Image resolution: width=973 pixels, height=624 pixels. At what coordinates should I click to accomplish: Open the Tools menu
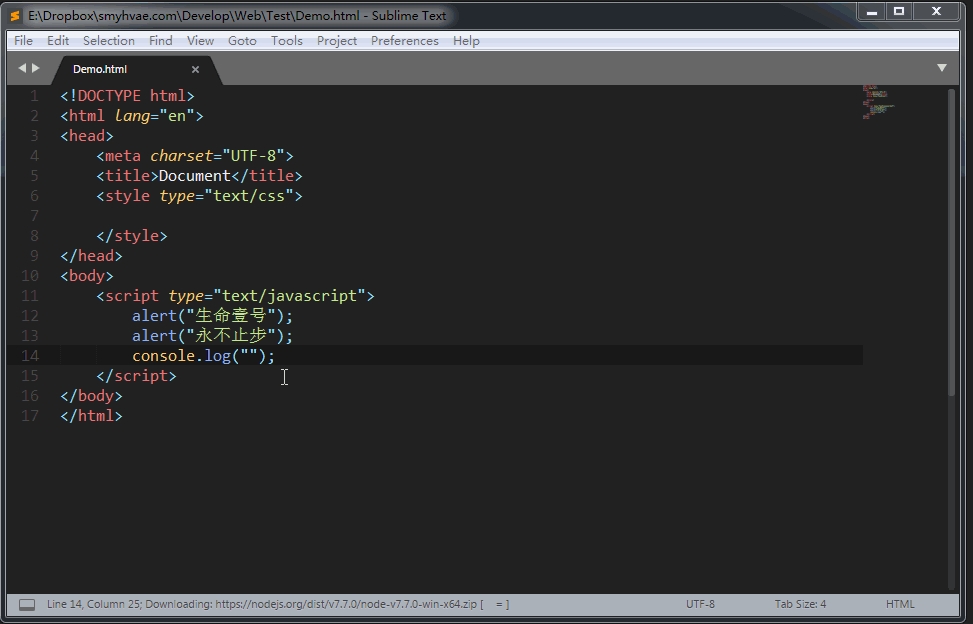(x=286, y=41)
